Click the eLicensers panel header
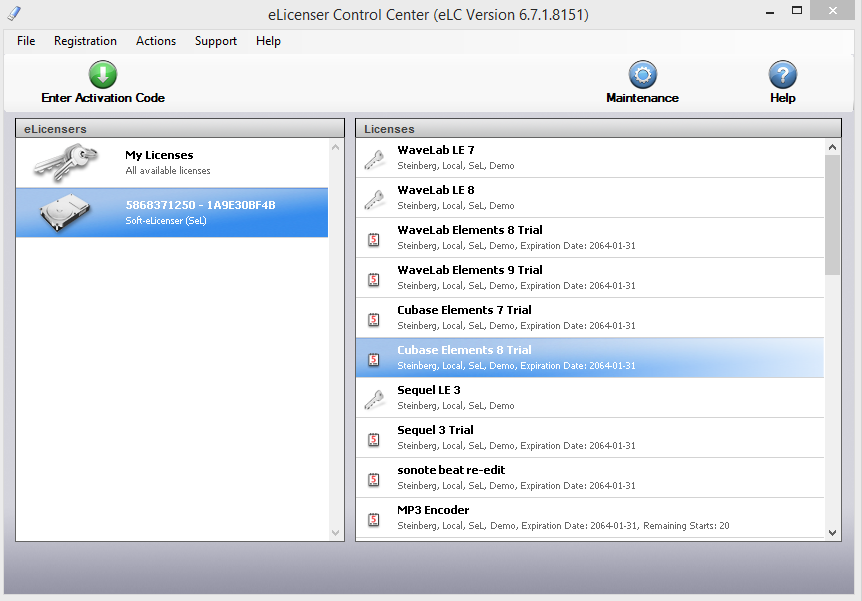The width and height of the screenshot is (862, 601). 180,129
